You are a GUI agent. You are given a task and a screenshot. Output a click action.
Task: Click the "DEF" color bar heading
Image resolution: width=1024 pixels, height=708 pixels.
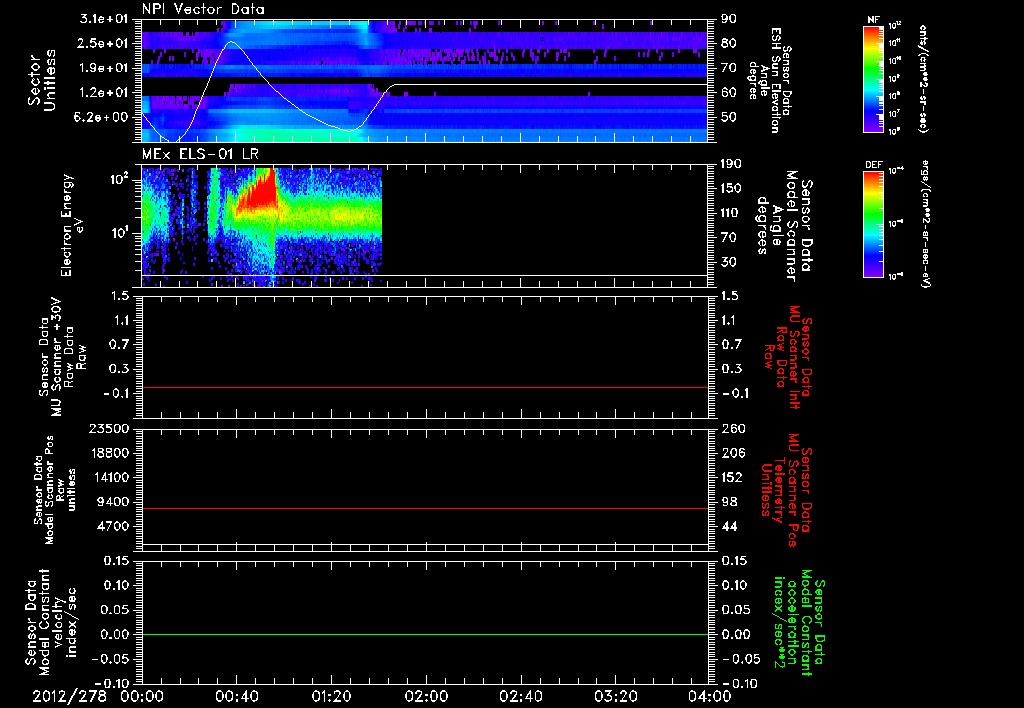(x=874, y=165)
